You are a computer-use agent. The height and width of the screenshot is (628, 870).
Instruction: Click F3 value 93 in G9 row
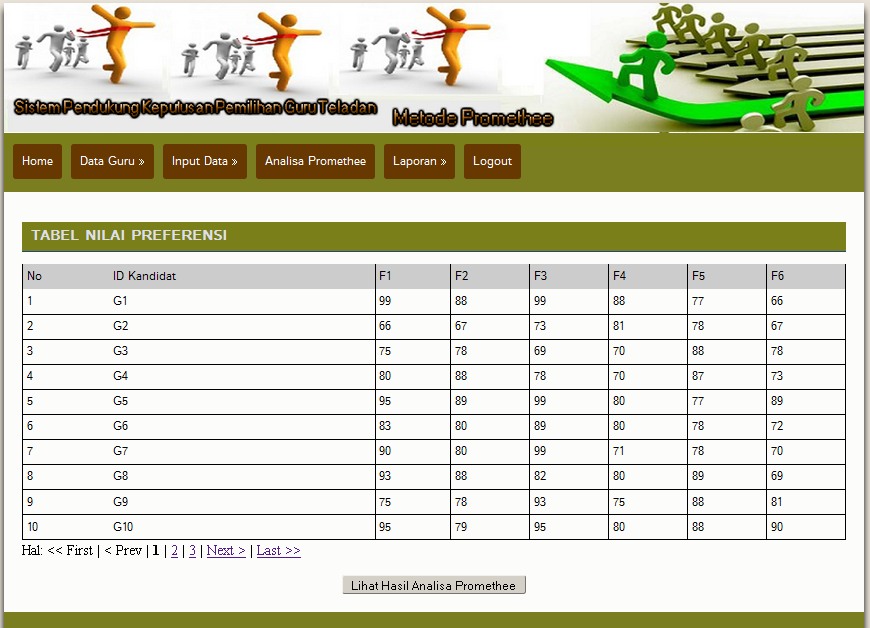coord(569,502)
